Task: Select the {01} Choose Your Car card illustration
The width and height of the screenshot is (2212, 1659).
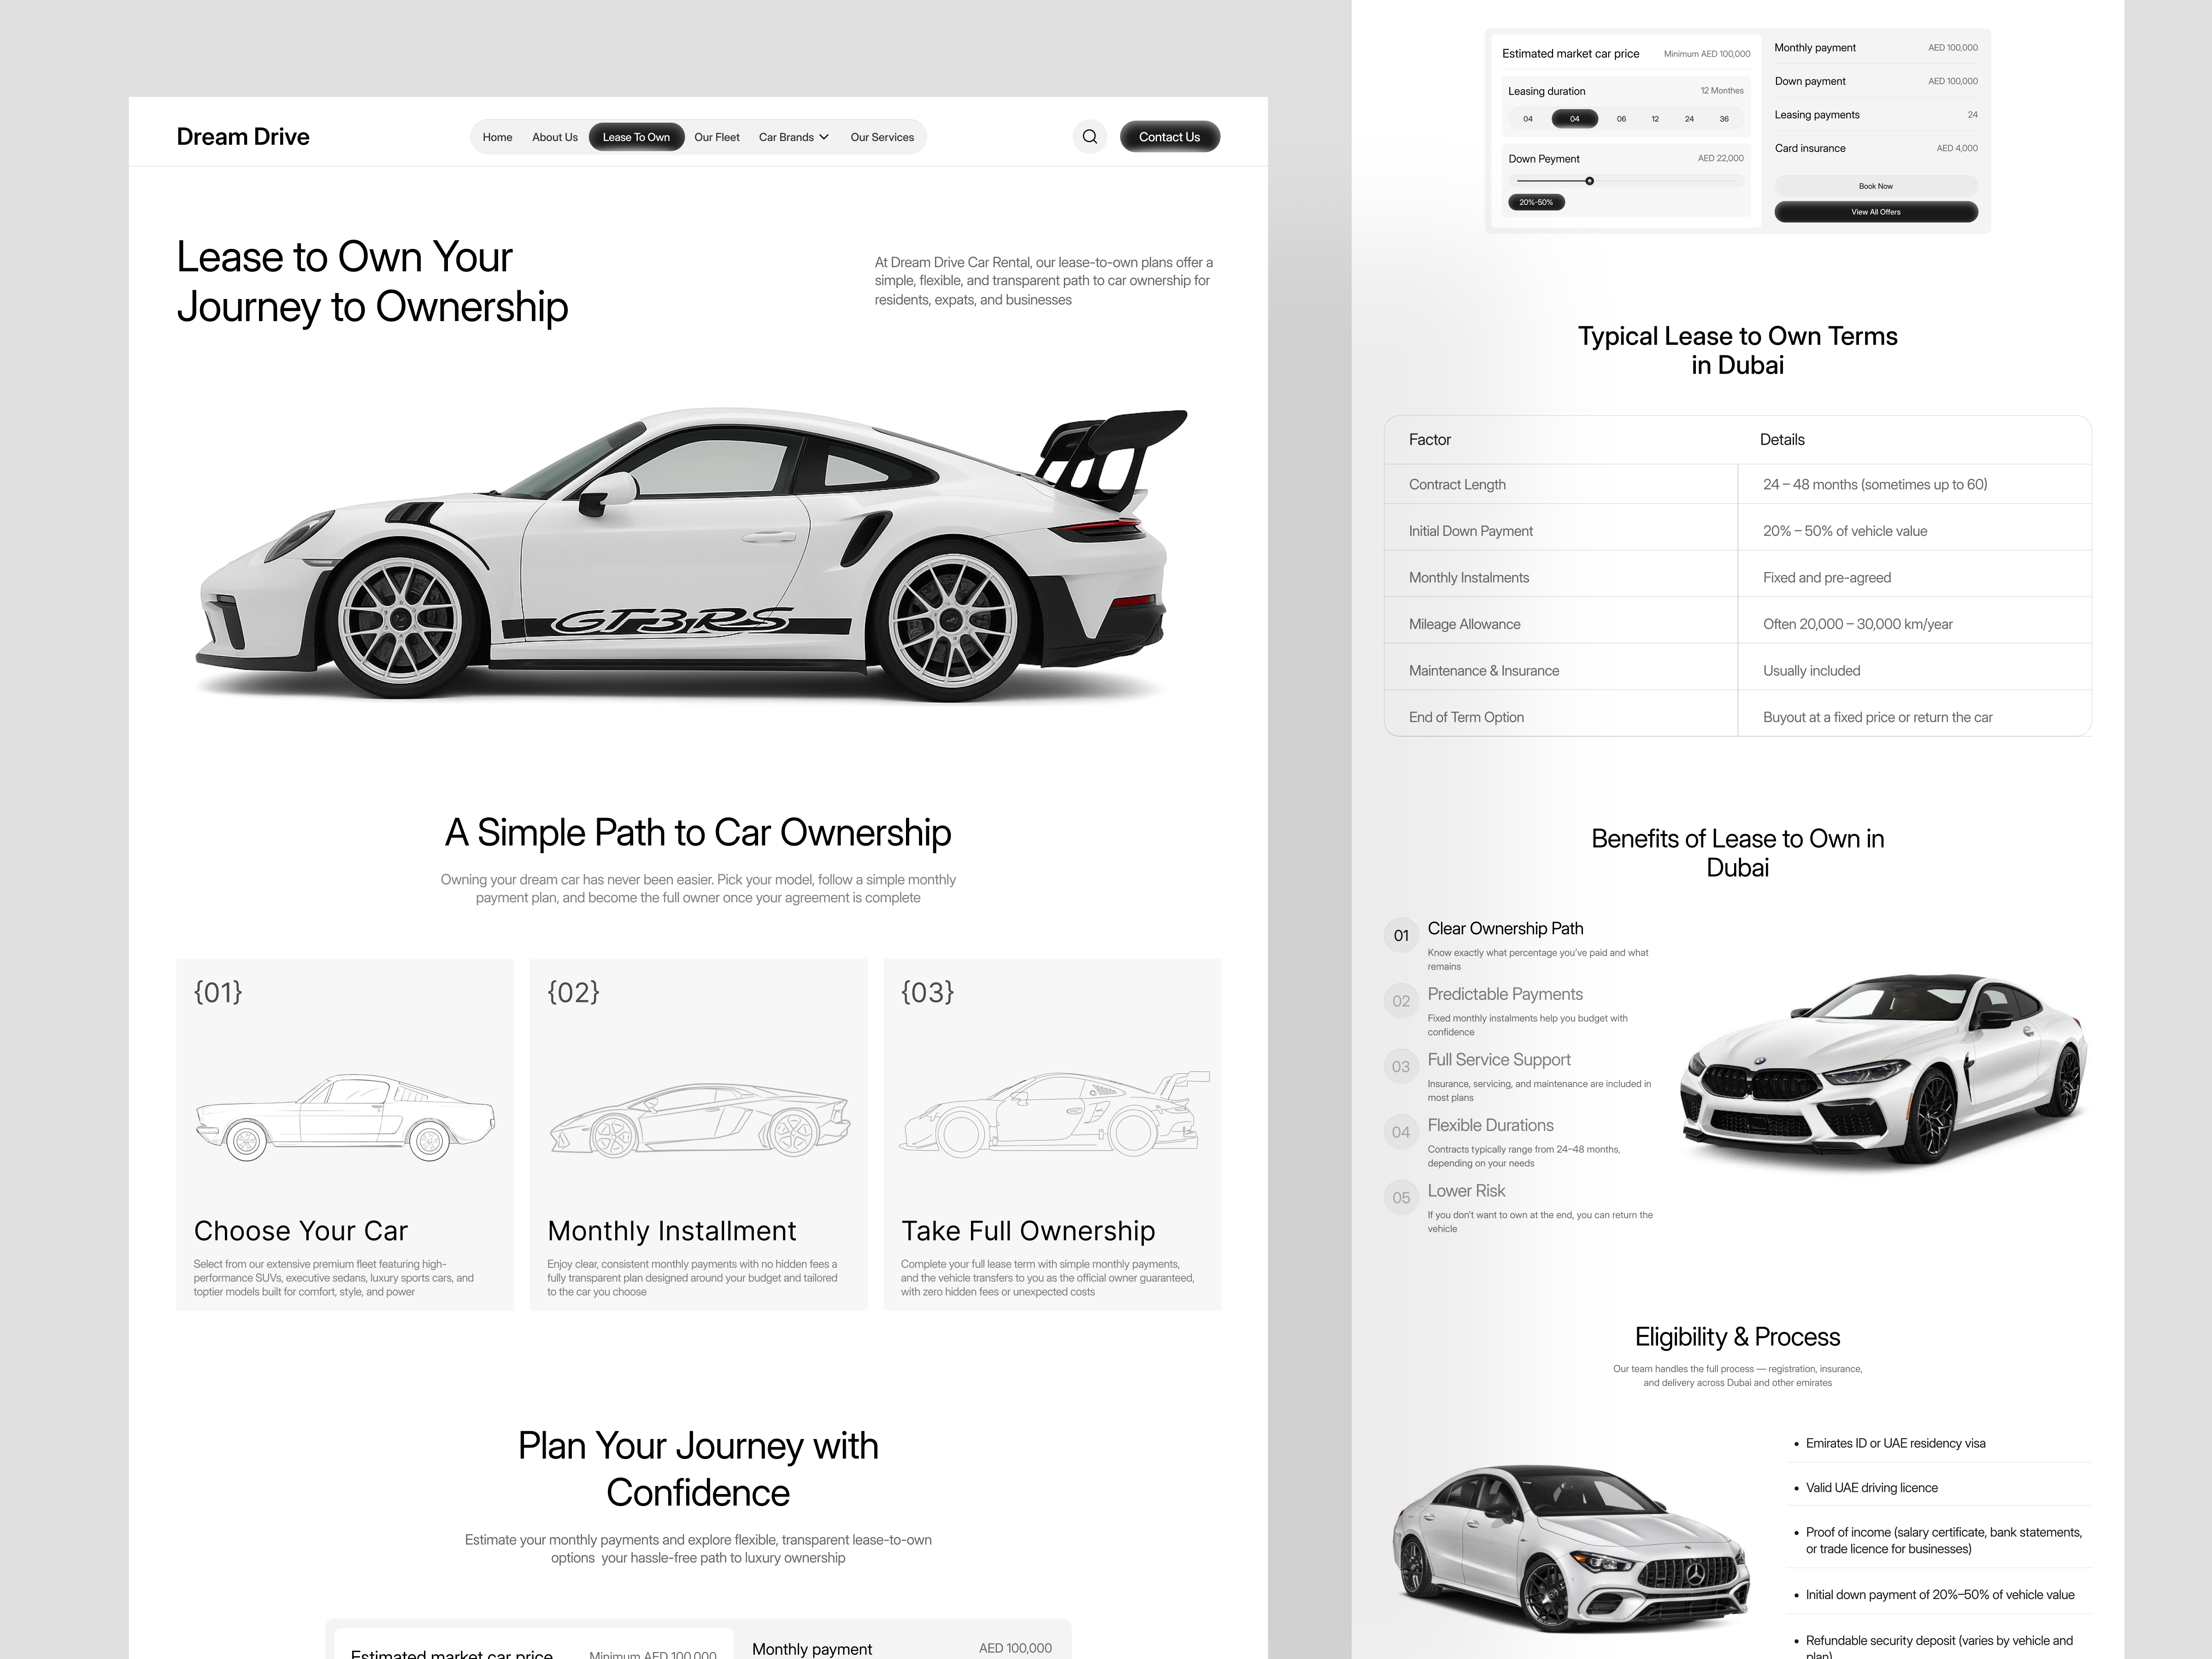Action: pos(345,1117)
